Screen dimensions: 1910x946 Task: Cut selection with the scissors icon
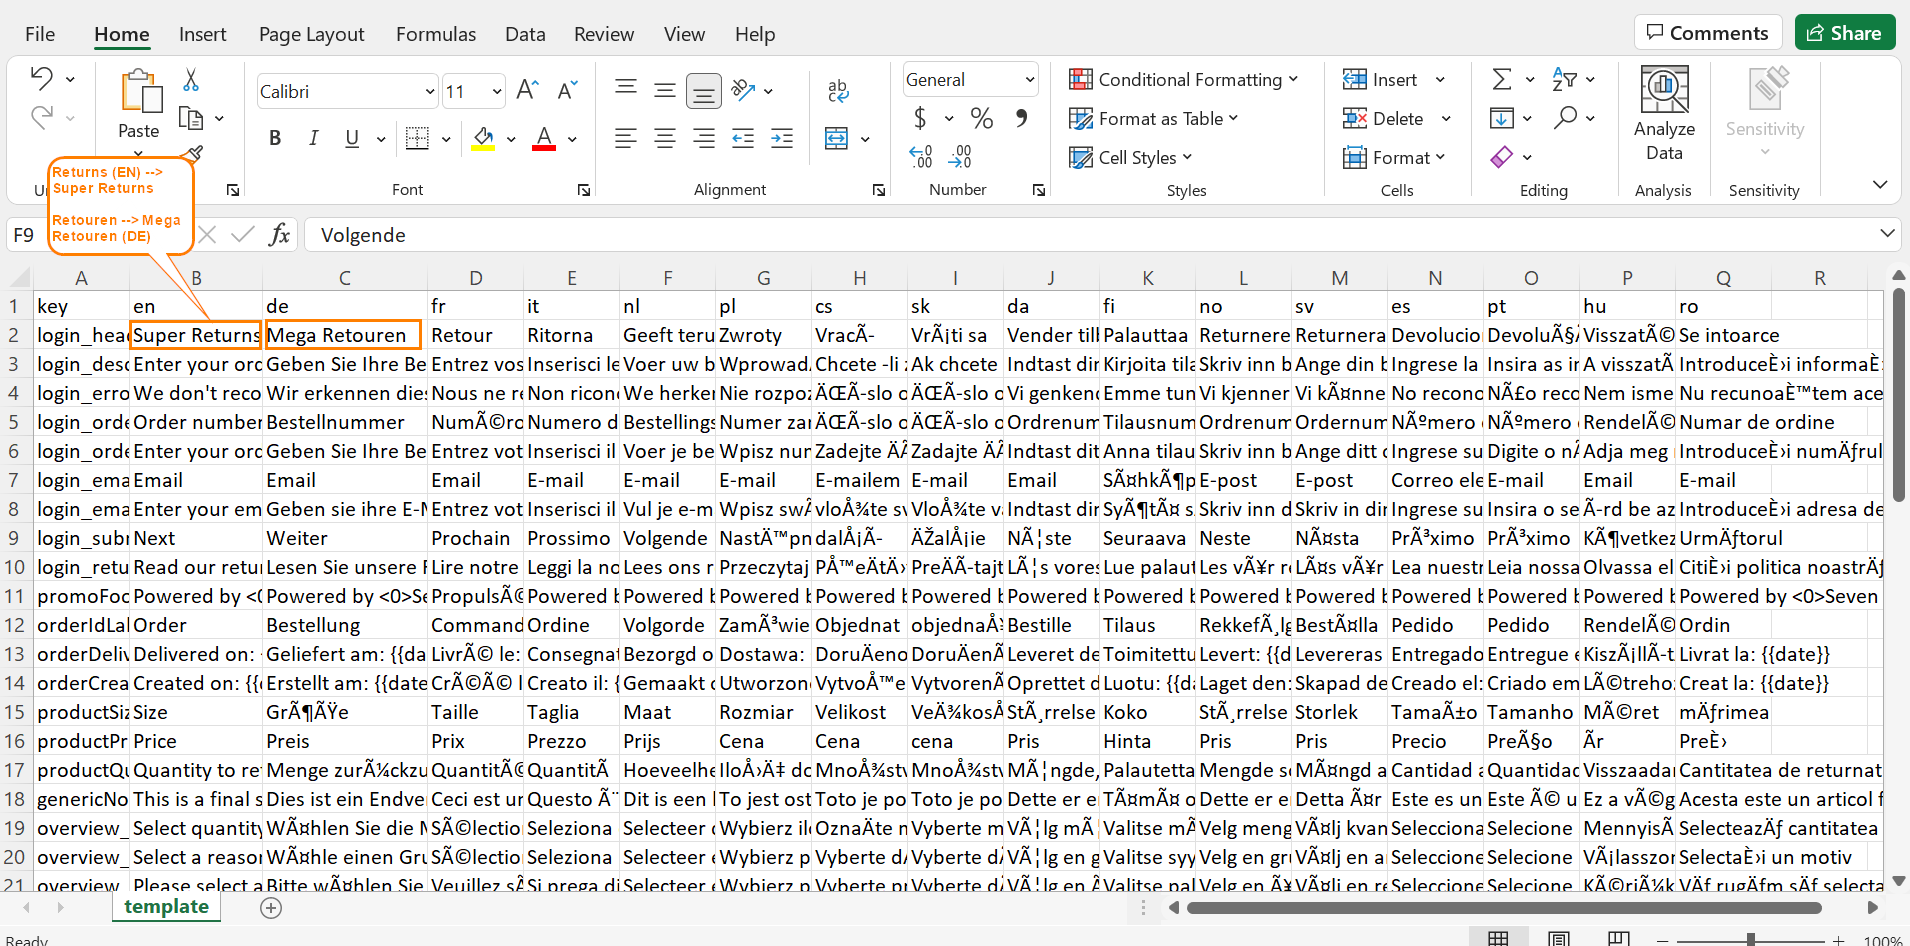tap(191, 80)
